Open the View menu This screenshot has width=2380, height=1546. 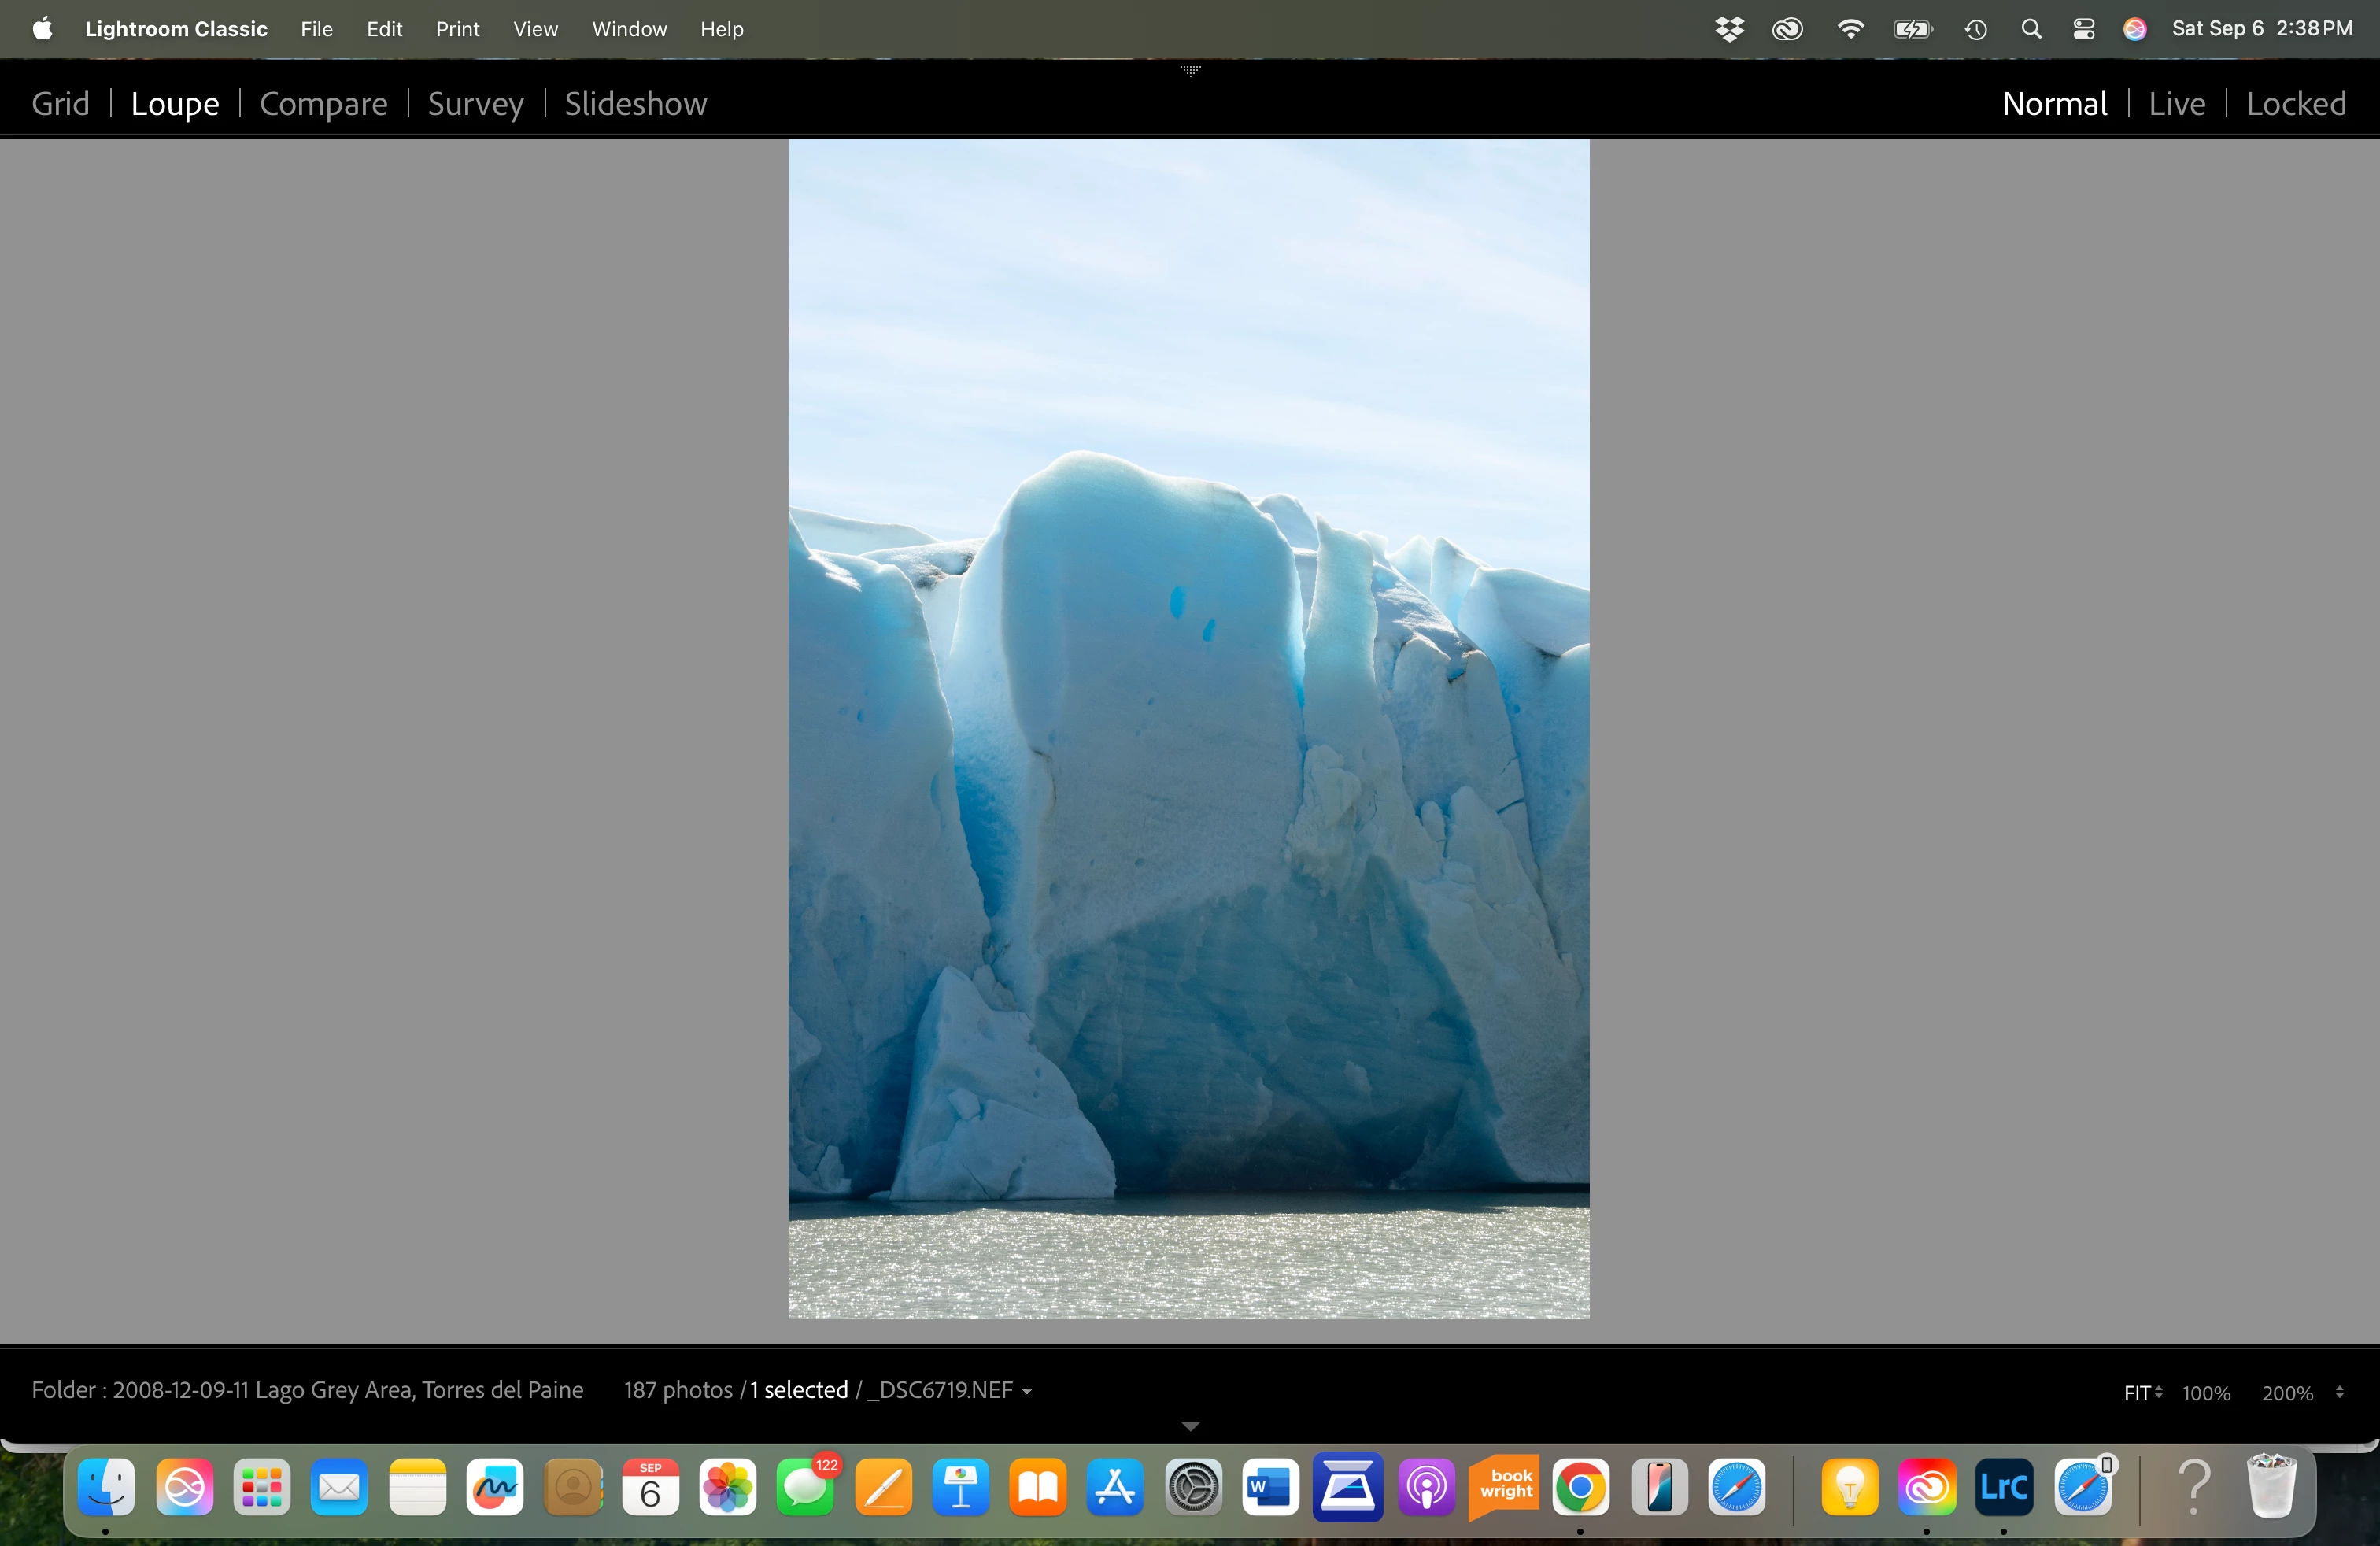(535, 29)
